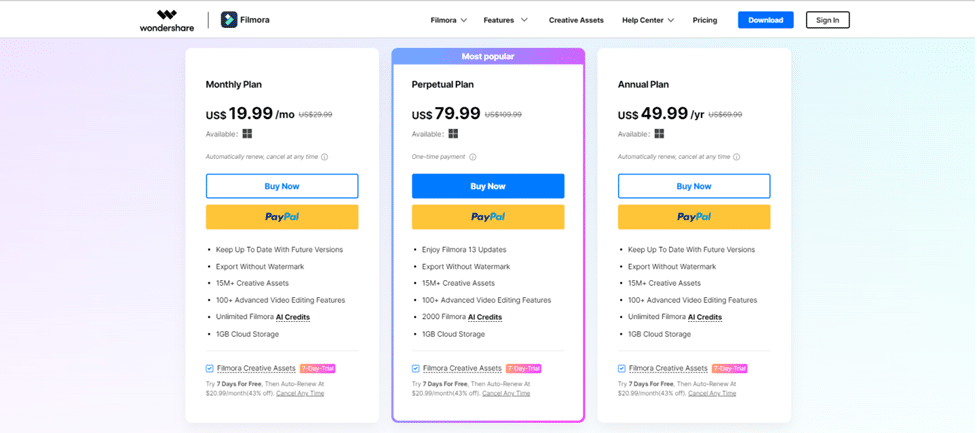Click info icon beside Annual auto-renew note

coord(737,157)
